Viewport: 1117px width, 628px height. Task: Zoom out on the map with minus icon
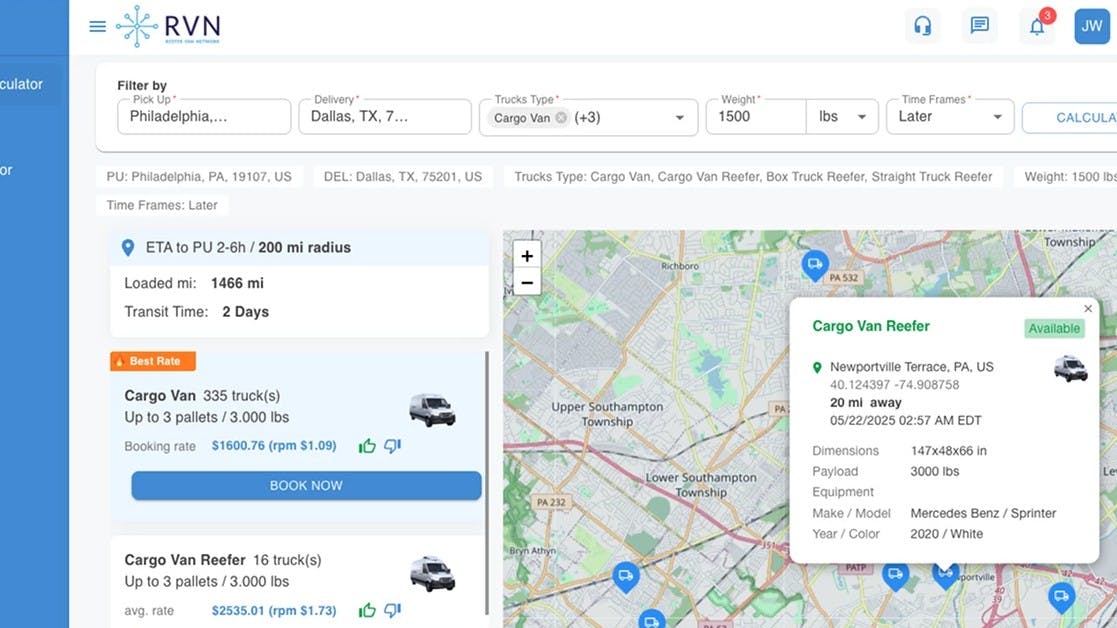[526, 282]
